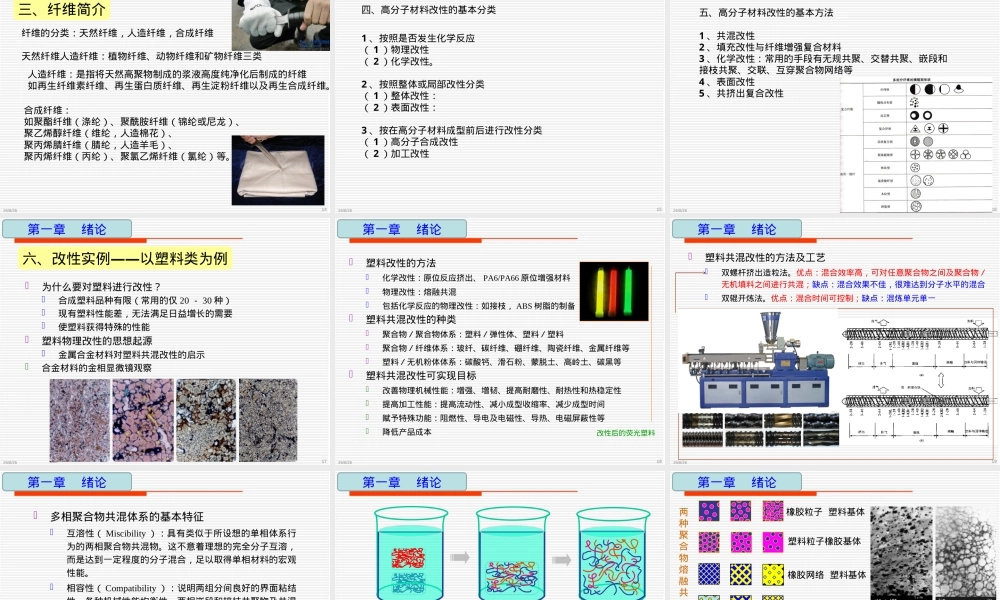Click the 塑料粒子橡胶基体 label
This screenshot has height=600, width=1000.
point(824,541)
